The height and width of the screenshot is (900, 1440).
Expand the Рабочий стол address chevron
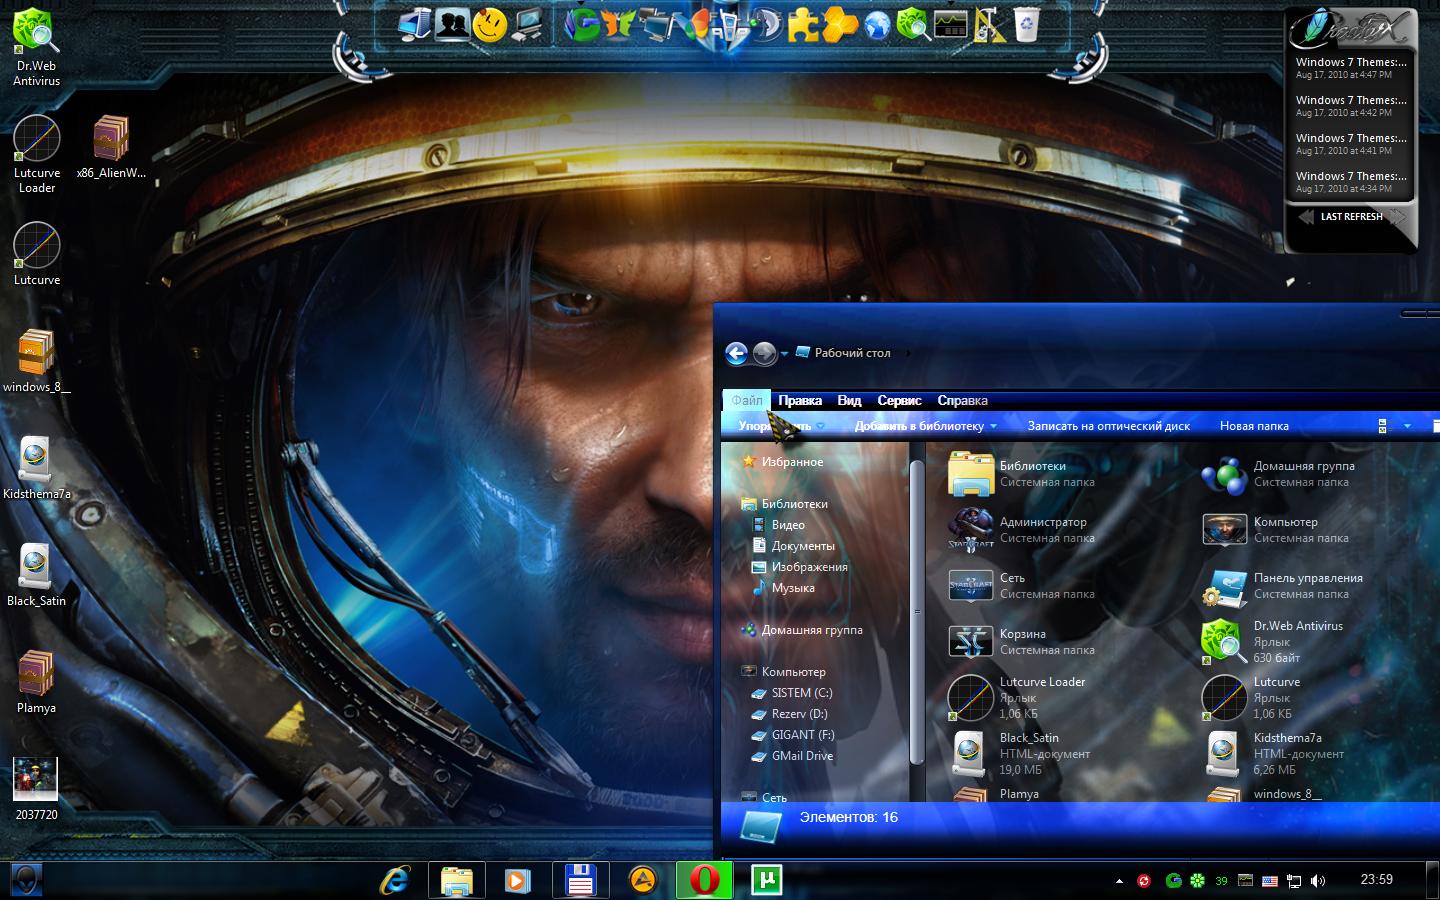[x=906, y=353]
